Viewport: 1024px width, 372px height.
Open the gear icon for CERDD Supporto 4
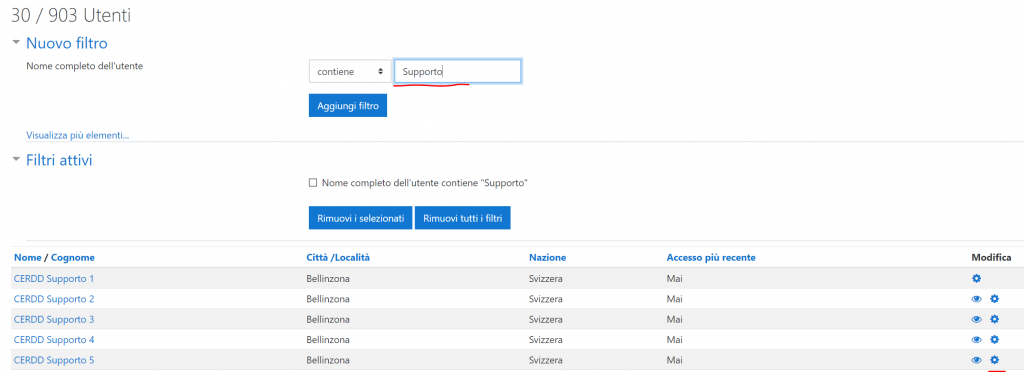point(995,339)
